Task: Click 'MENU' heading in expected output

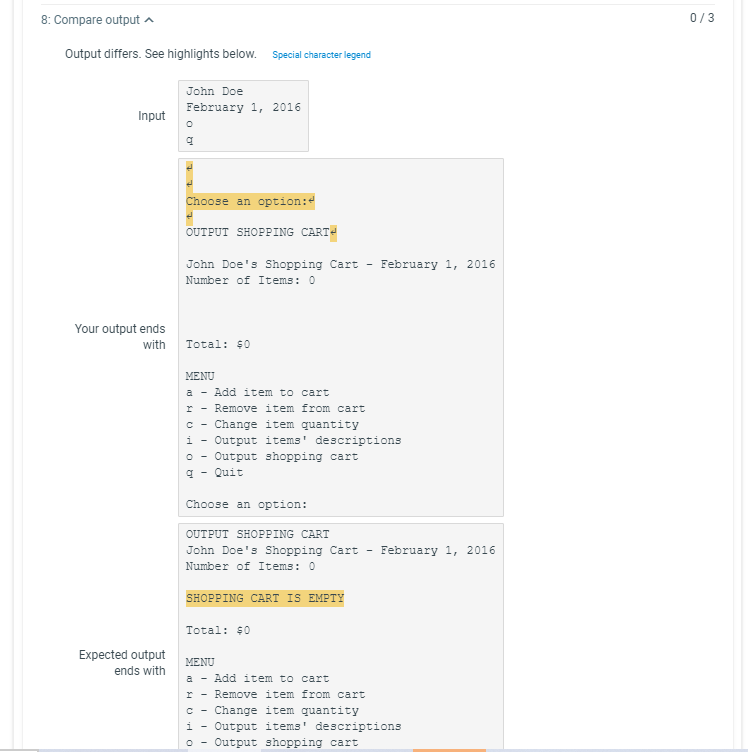Action: coord(200,662)
